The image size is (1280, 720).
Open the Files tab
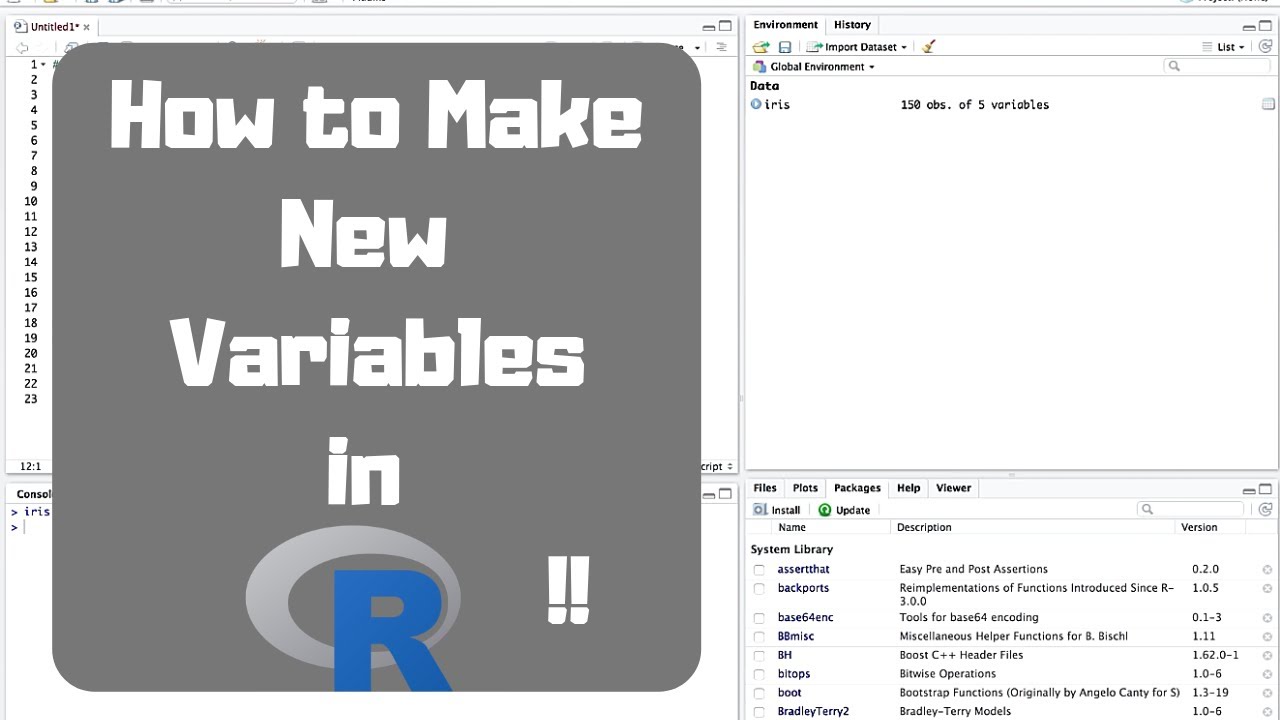pyautogui.click(x=765, y=488)
